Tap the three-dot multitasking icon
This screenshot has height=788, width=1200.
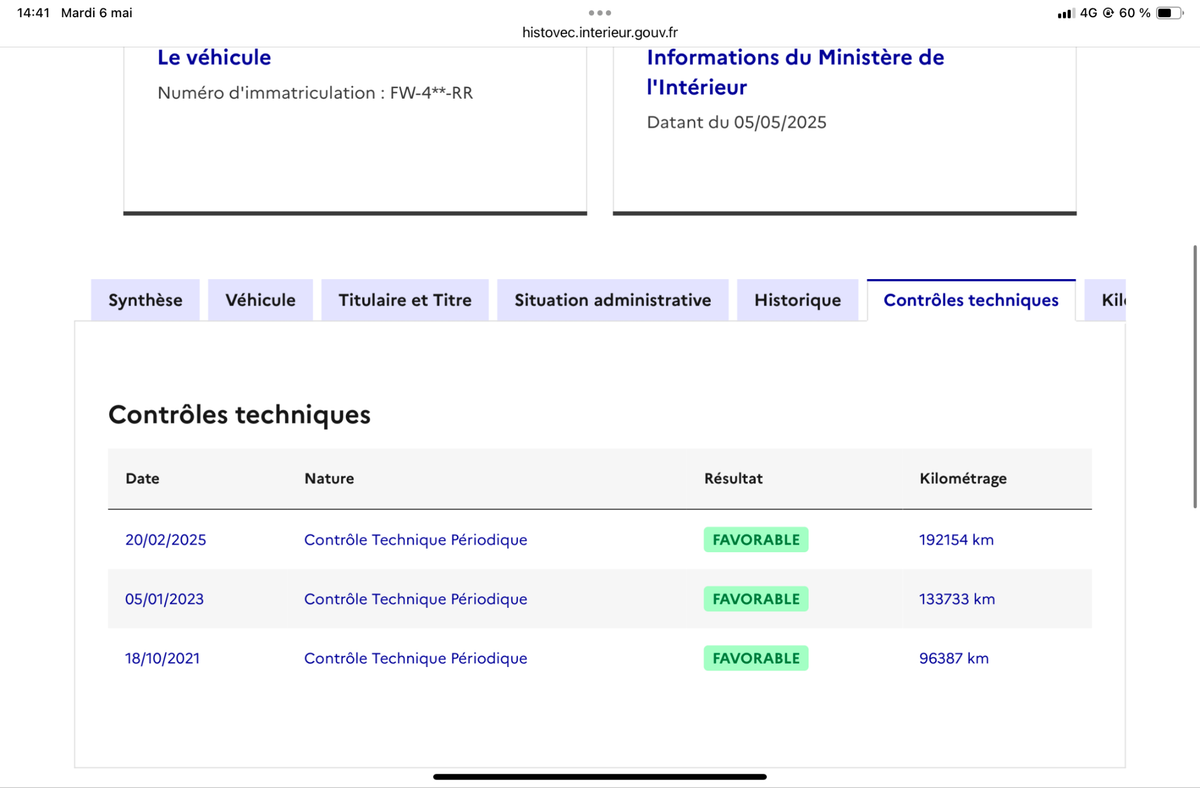[x=600, y=13]
